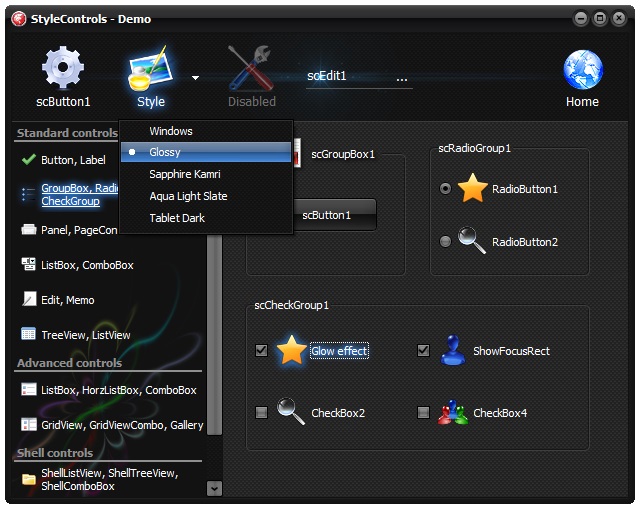Select Glossy style from menu
Screen dimensions: 641x510
point(206,152)
